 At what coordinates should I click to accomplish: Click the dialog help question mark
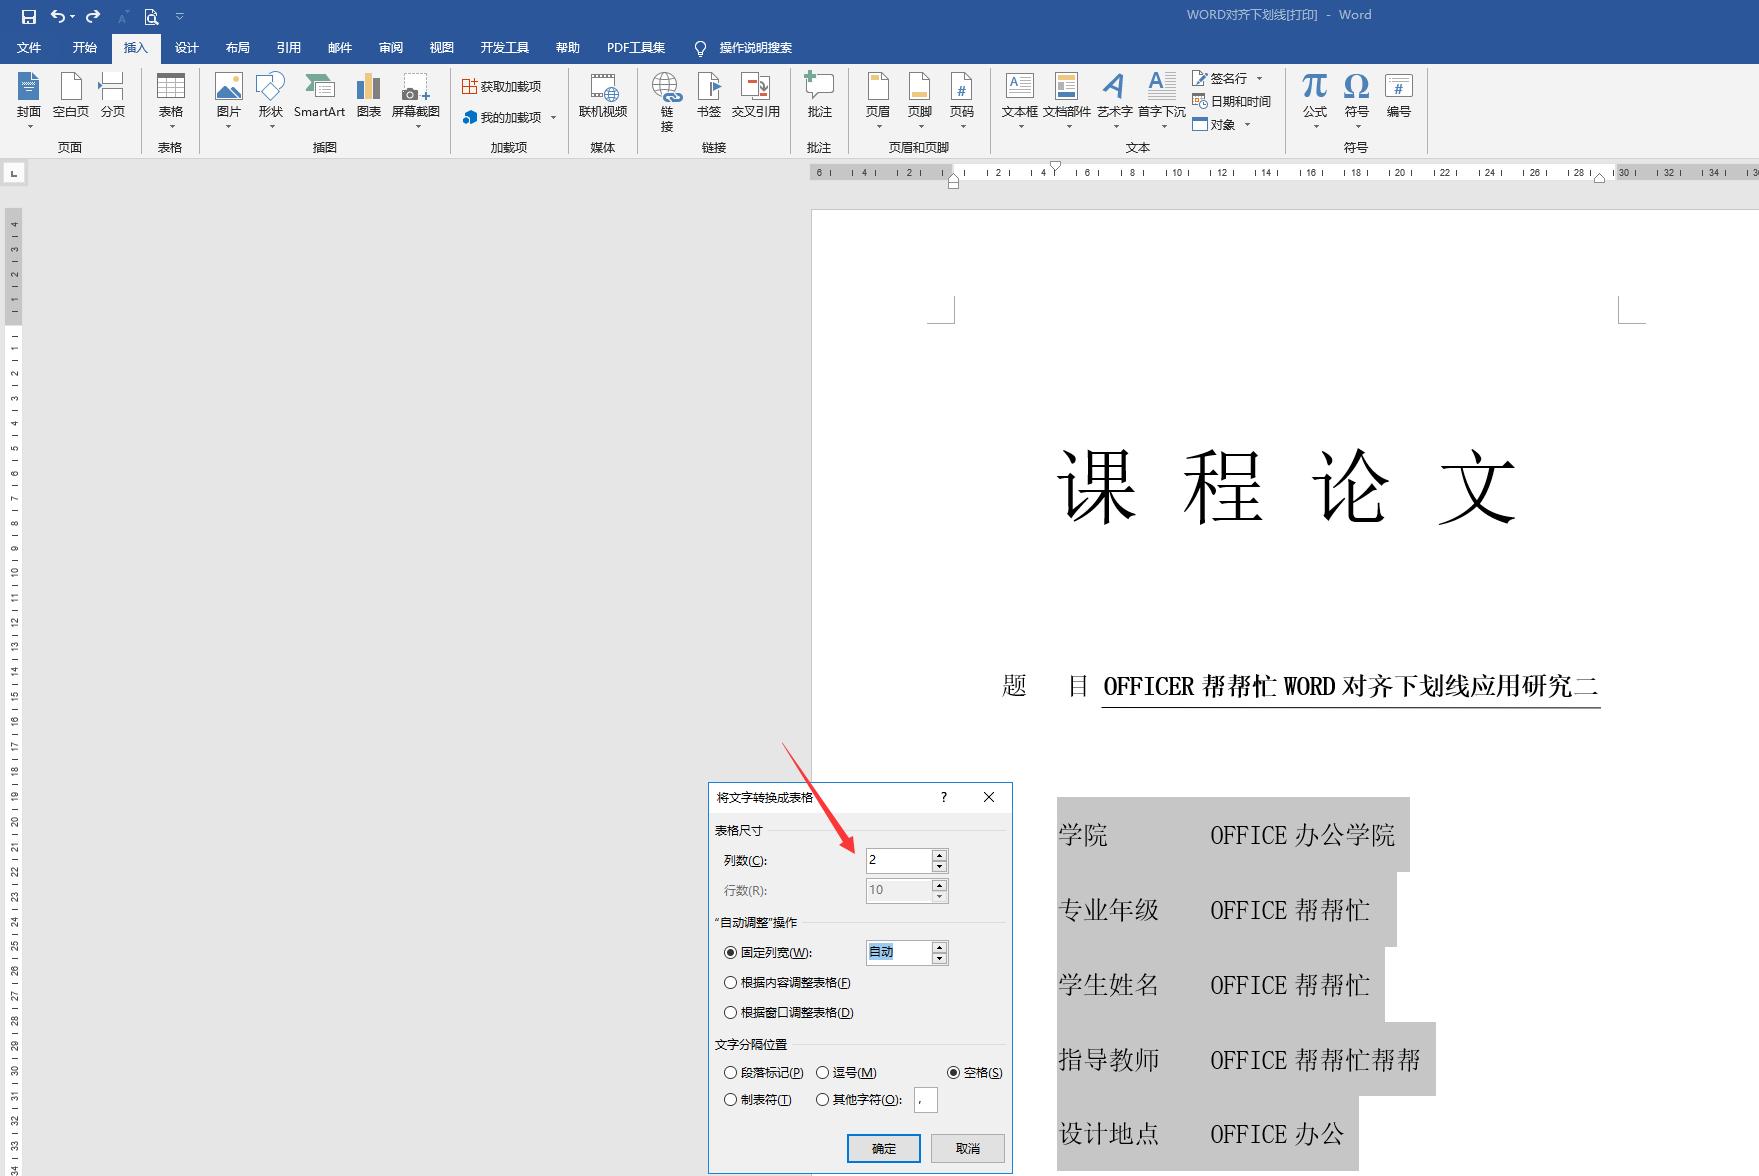[943, 797]
